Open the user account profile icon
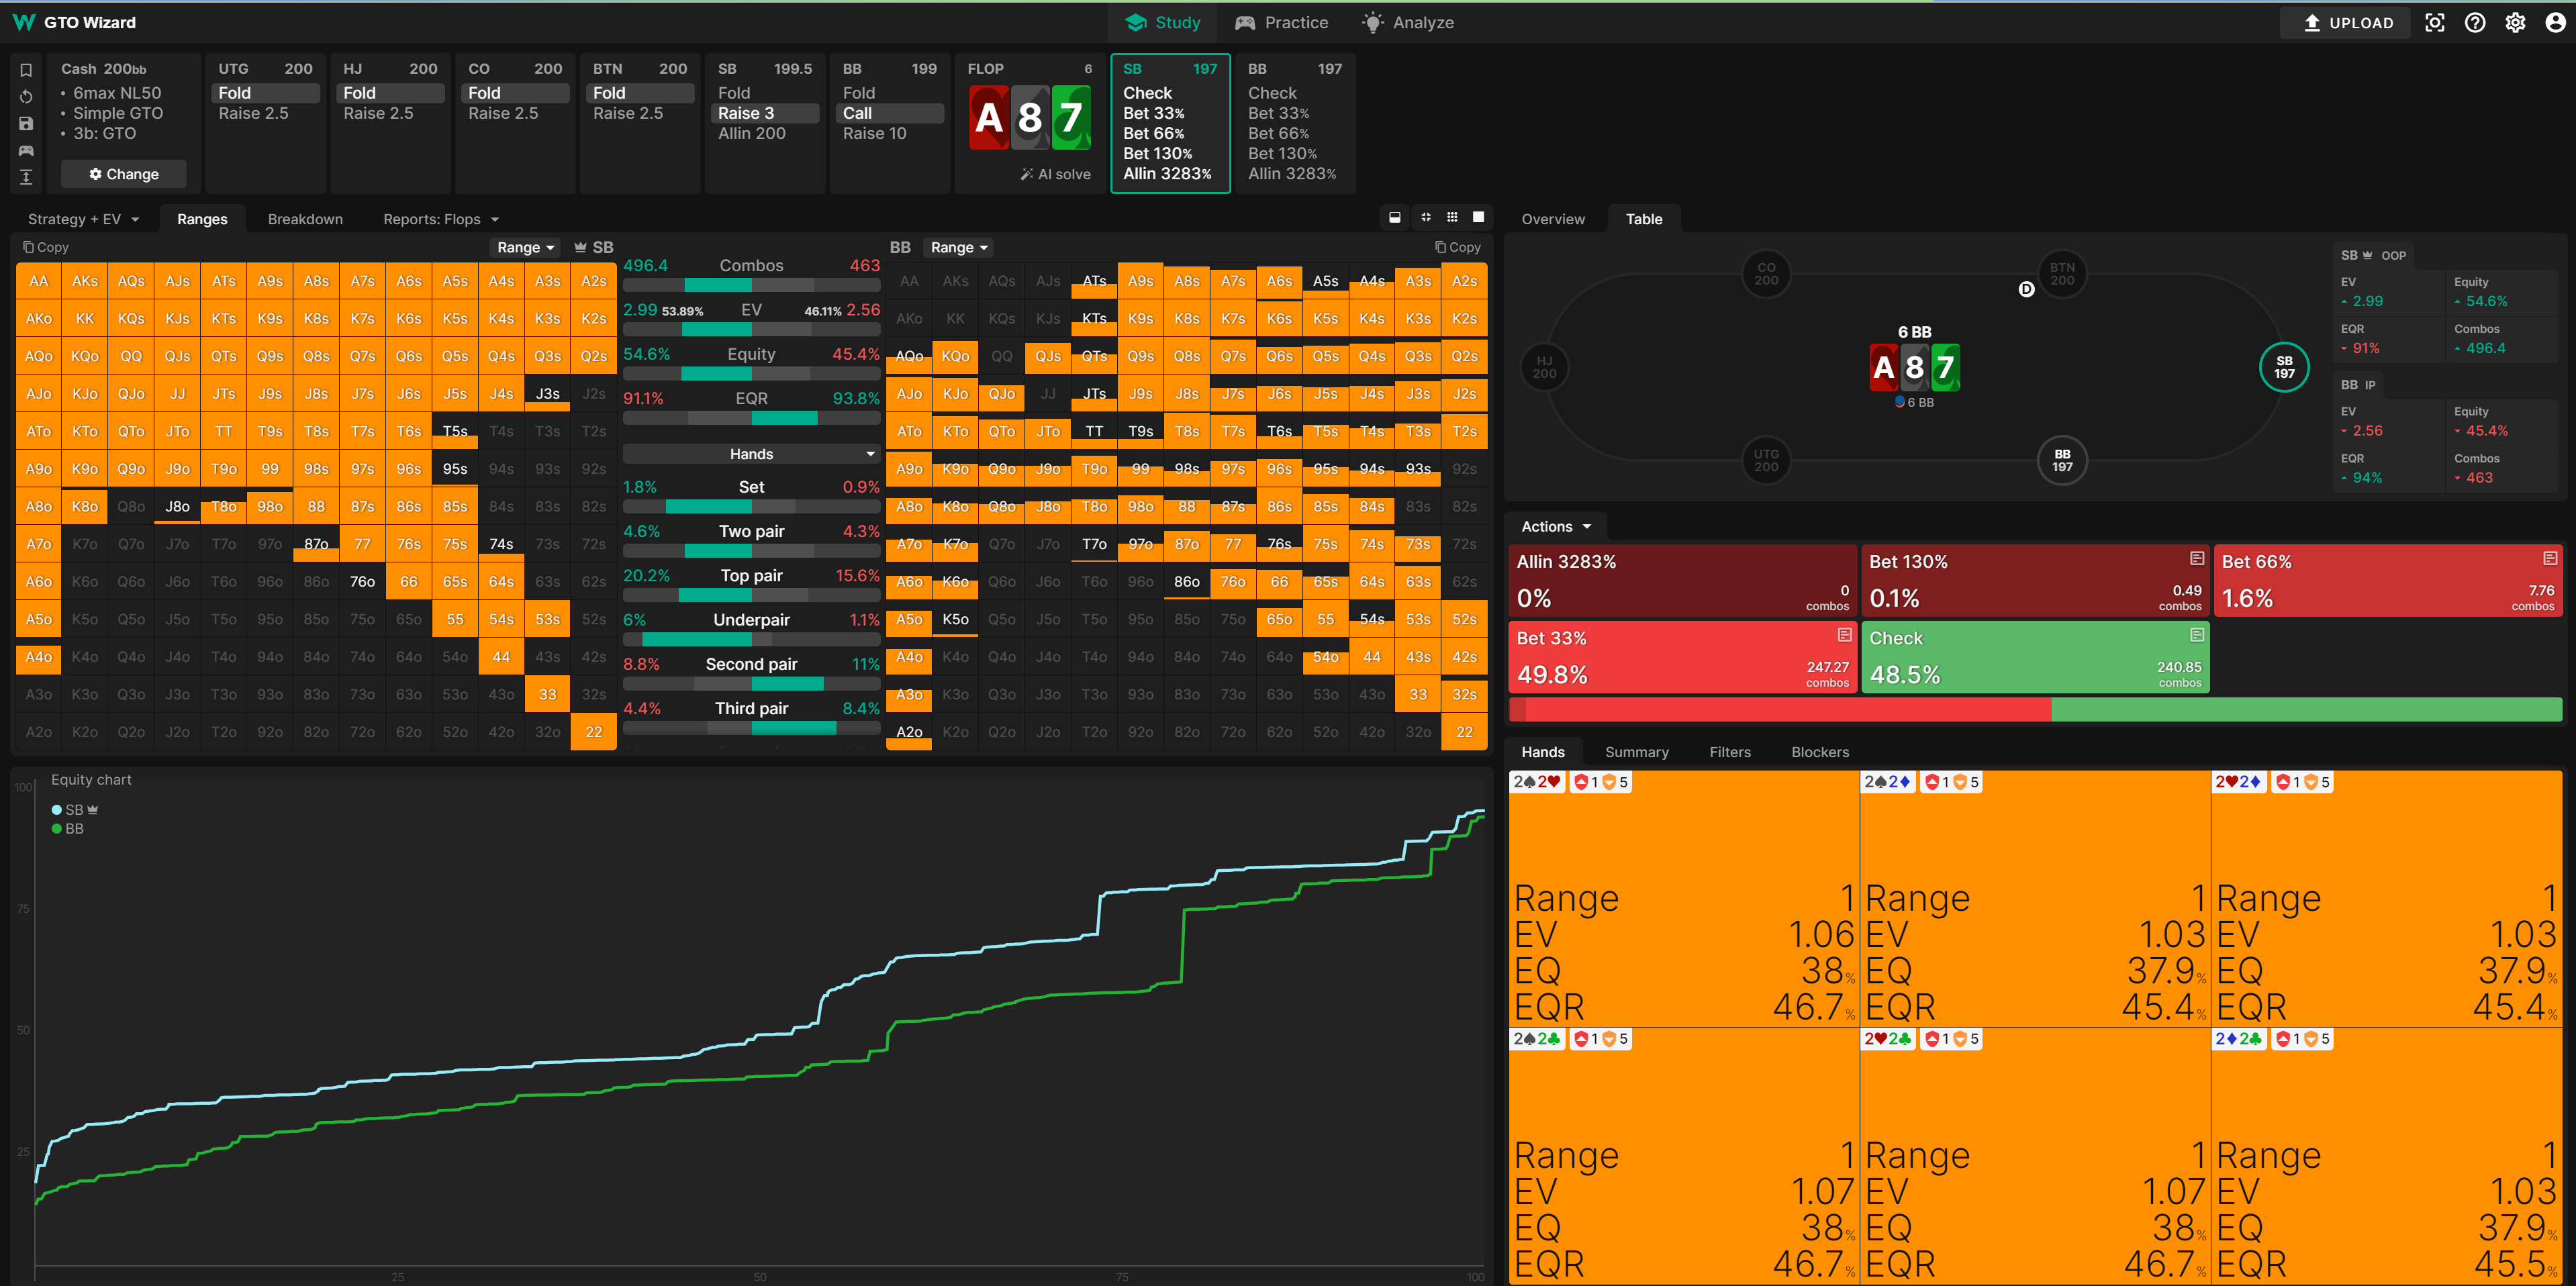 [x=2555, y=22]
